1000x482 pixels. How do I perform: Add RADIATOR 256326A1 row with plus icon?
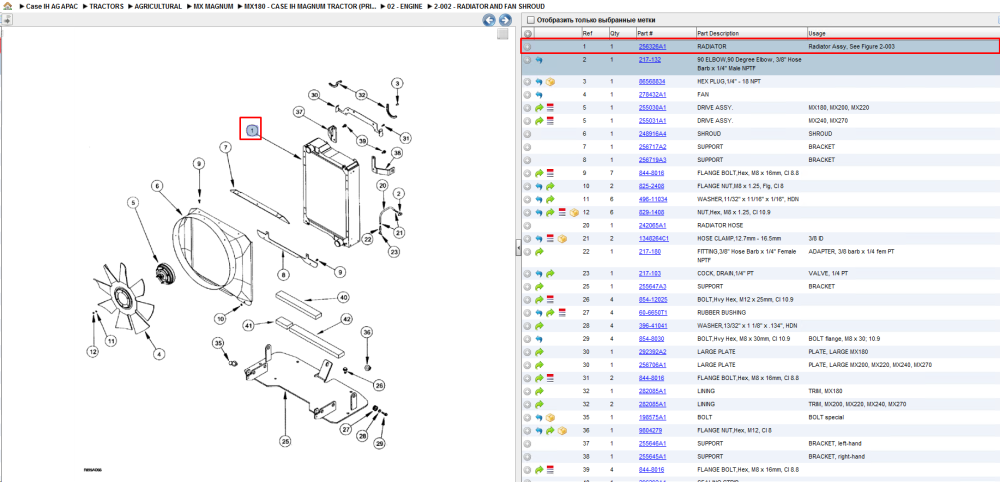527,47
